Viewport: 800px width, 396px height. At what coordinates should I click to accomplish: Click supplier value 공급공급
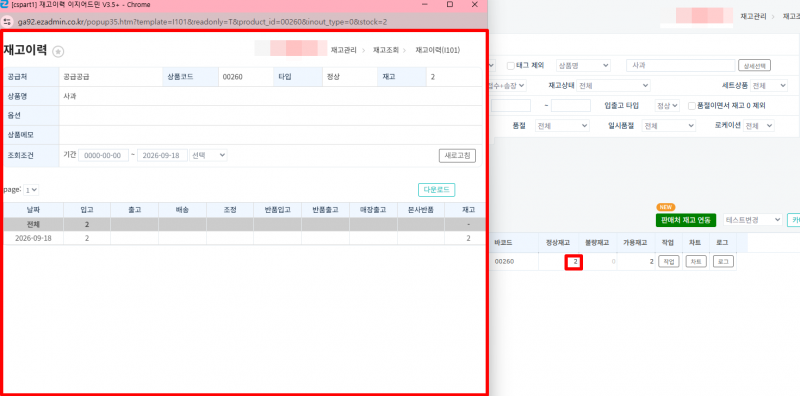coord(77,78)
